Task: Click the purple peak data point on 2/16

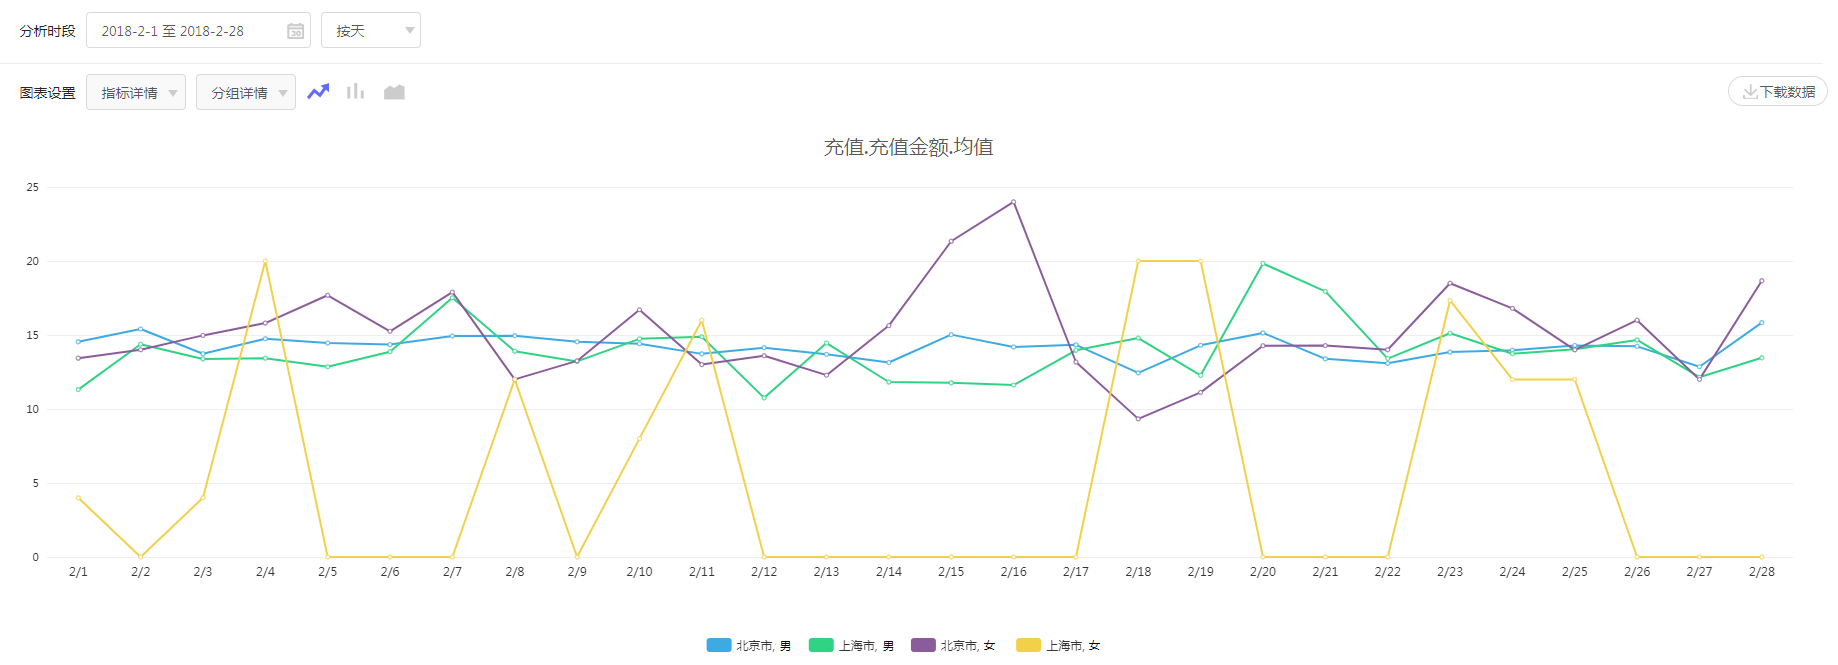Action: pyautogui.click(x=1013, y=202)
